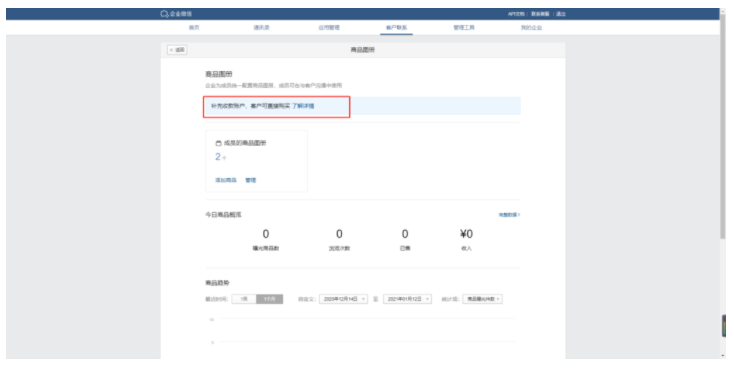The height and width of the screenshot is (372, 734).
Task: Open the dark side widget near scrollbar
Action: pyautogui.click(x=724, y=326)
